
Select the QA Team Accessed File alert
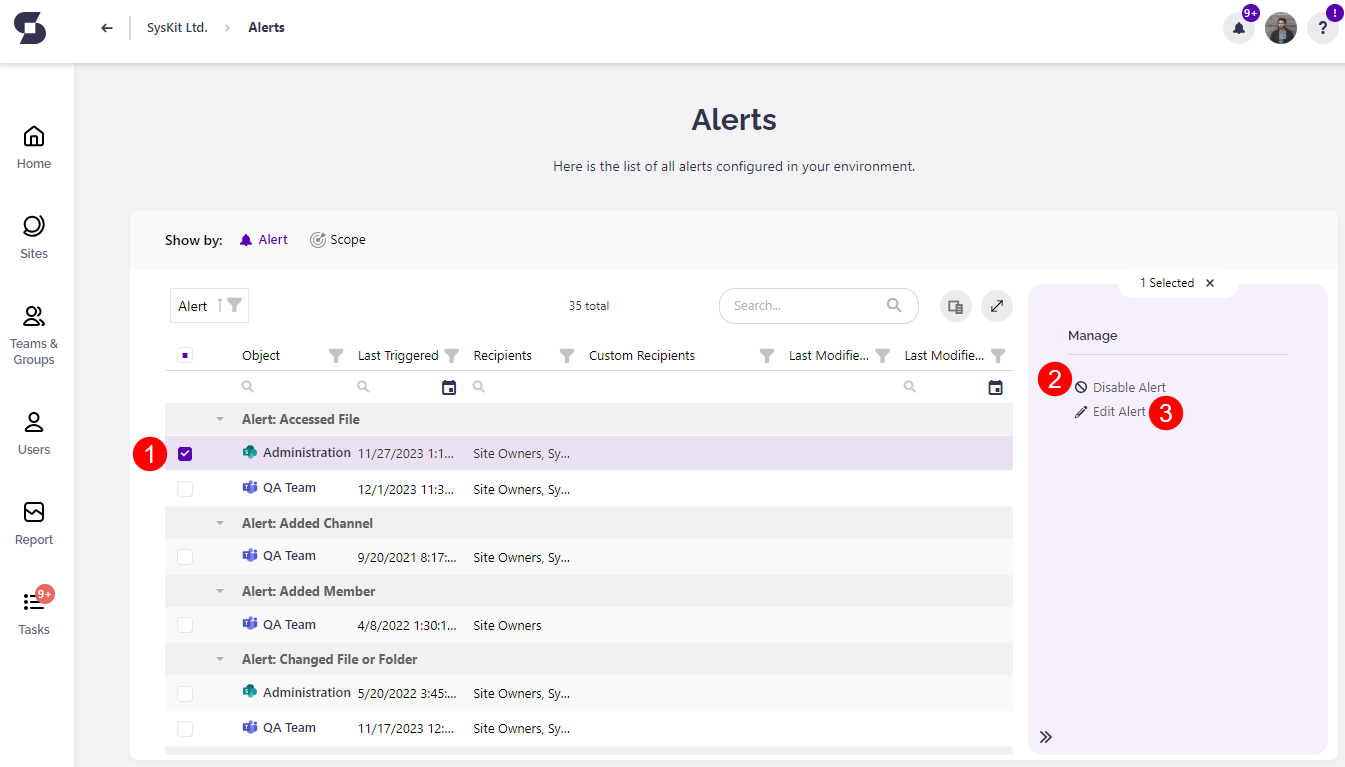[x=185, y=488]
